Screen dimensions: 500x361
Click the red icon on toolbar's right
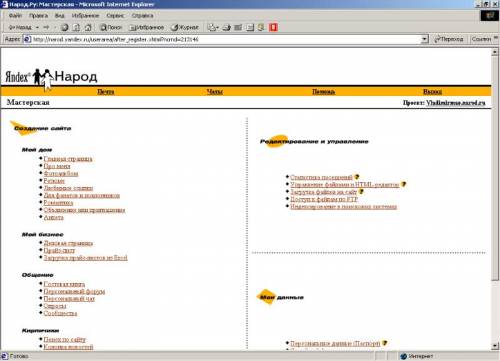point(273,27)
